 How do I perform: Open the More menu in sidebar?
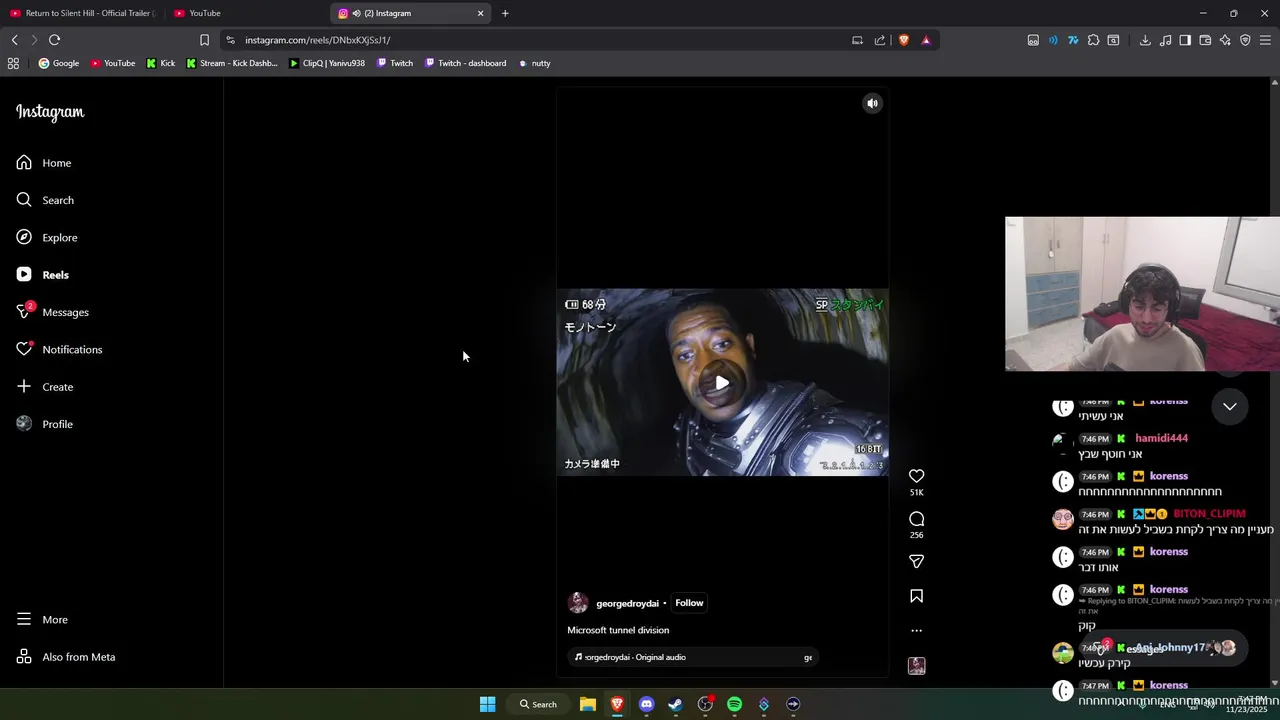pos(42,620)
